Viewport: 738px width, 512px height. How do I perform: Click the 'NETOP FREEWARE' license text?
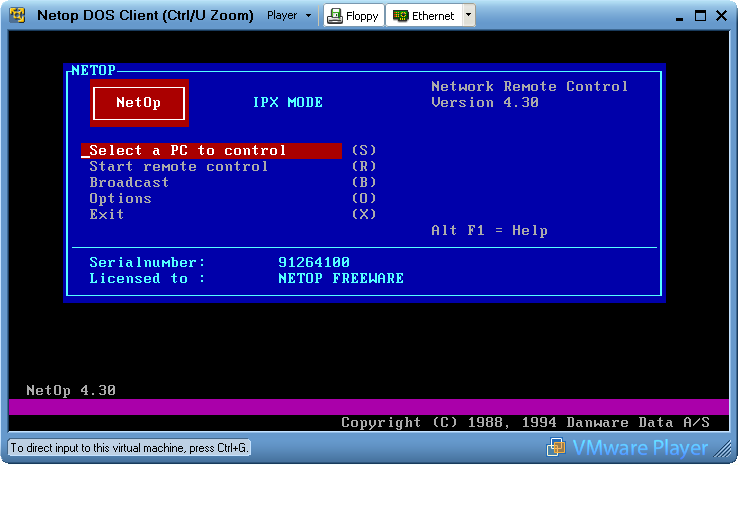[341, 279]
